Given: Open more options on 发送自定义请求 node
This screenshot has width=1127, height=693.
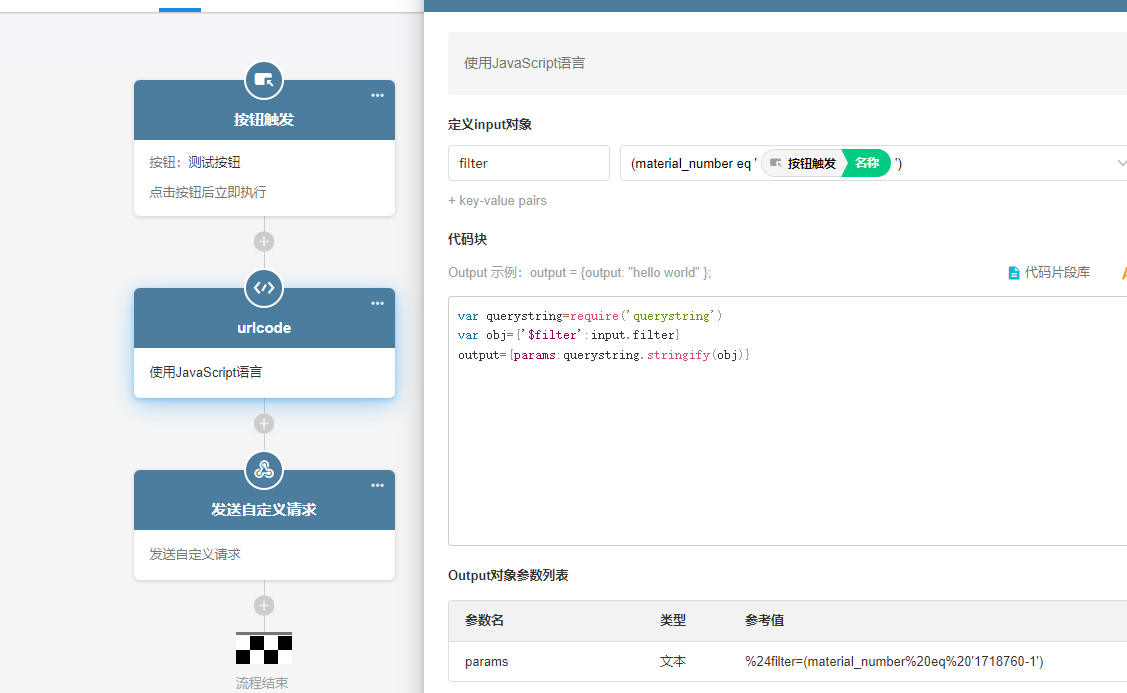Looking at the screenshot, I should pyautogui.click(x=377, y=486).
